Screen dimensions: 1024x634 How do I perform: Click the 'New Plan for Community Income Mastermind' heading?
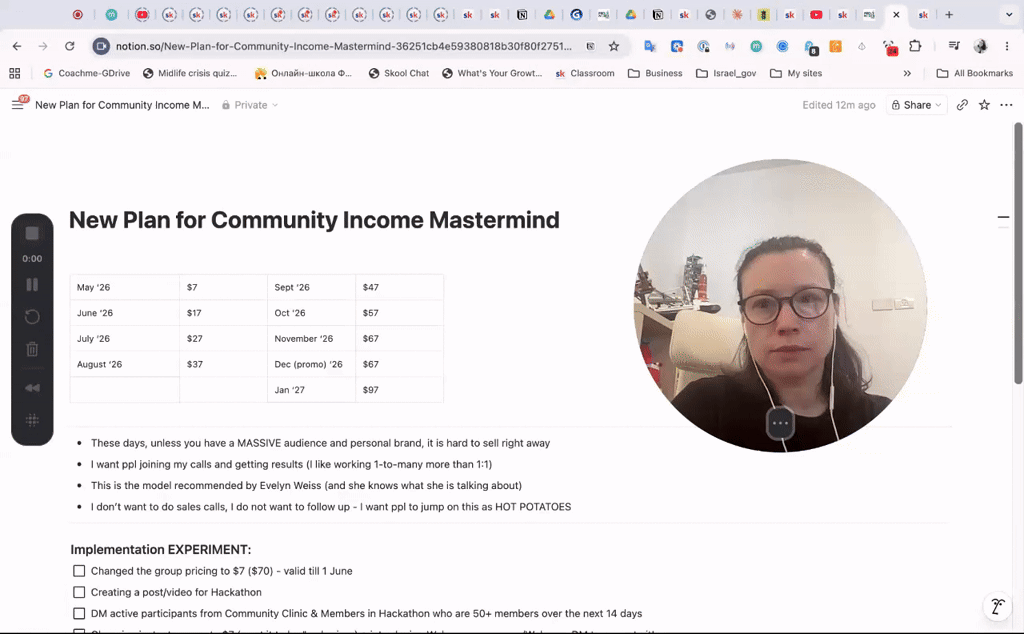click(x=314, y=220)
